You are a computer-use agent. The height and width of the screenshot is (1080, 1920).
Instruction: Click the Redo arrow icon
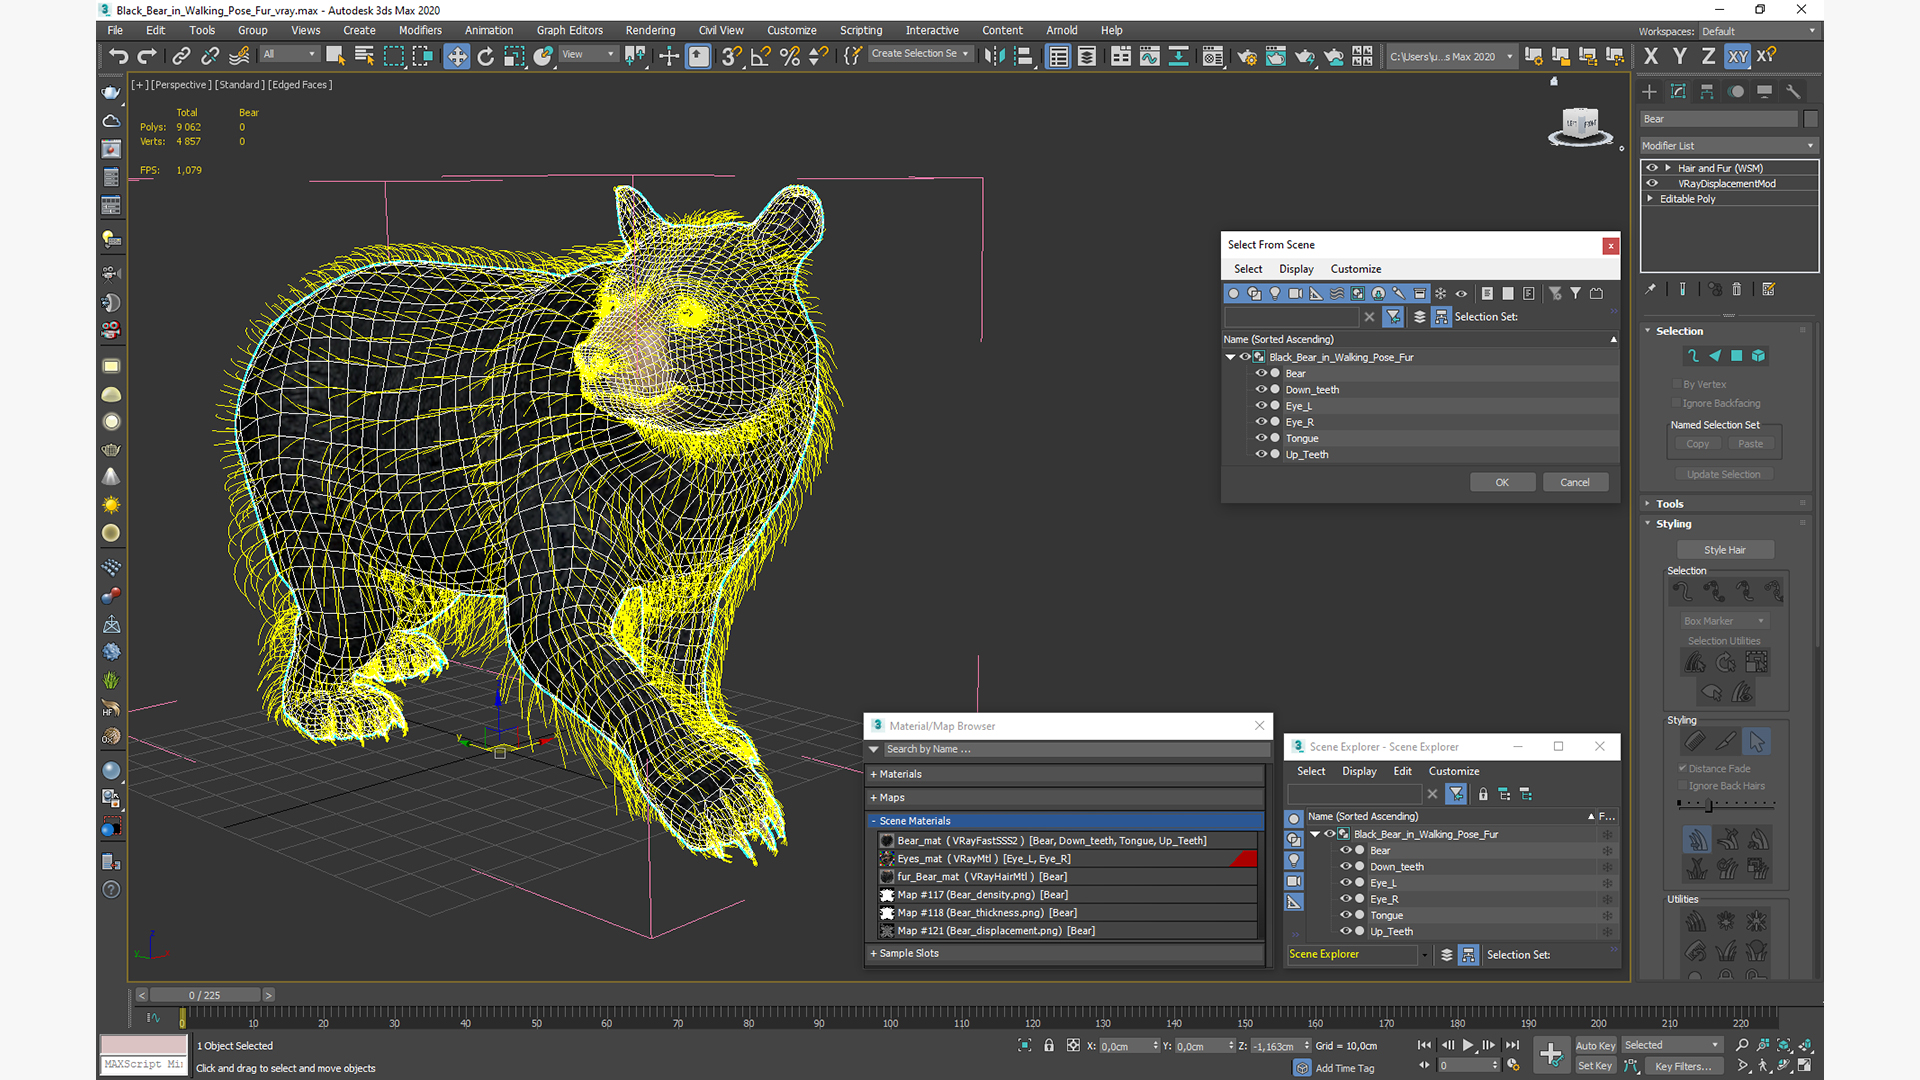coord(147,56)
